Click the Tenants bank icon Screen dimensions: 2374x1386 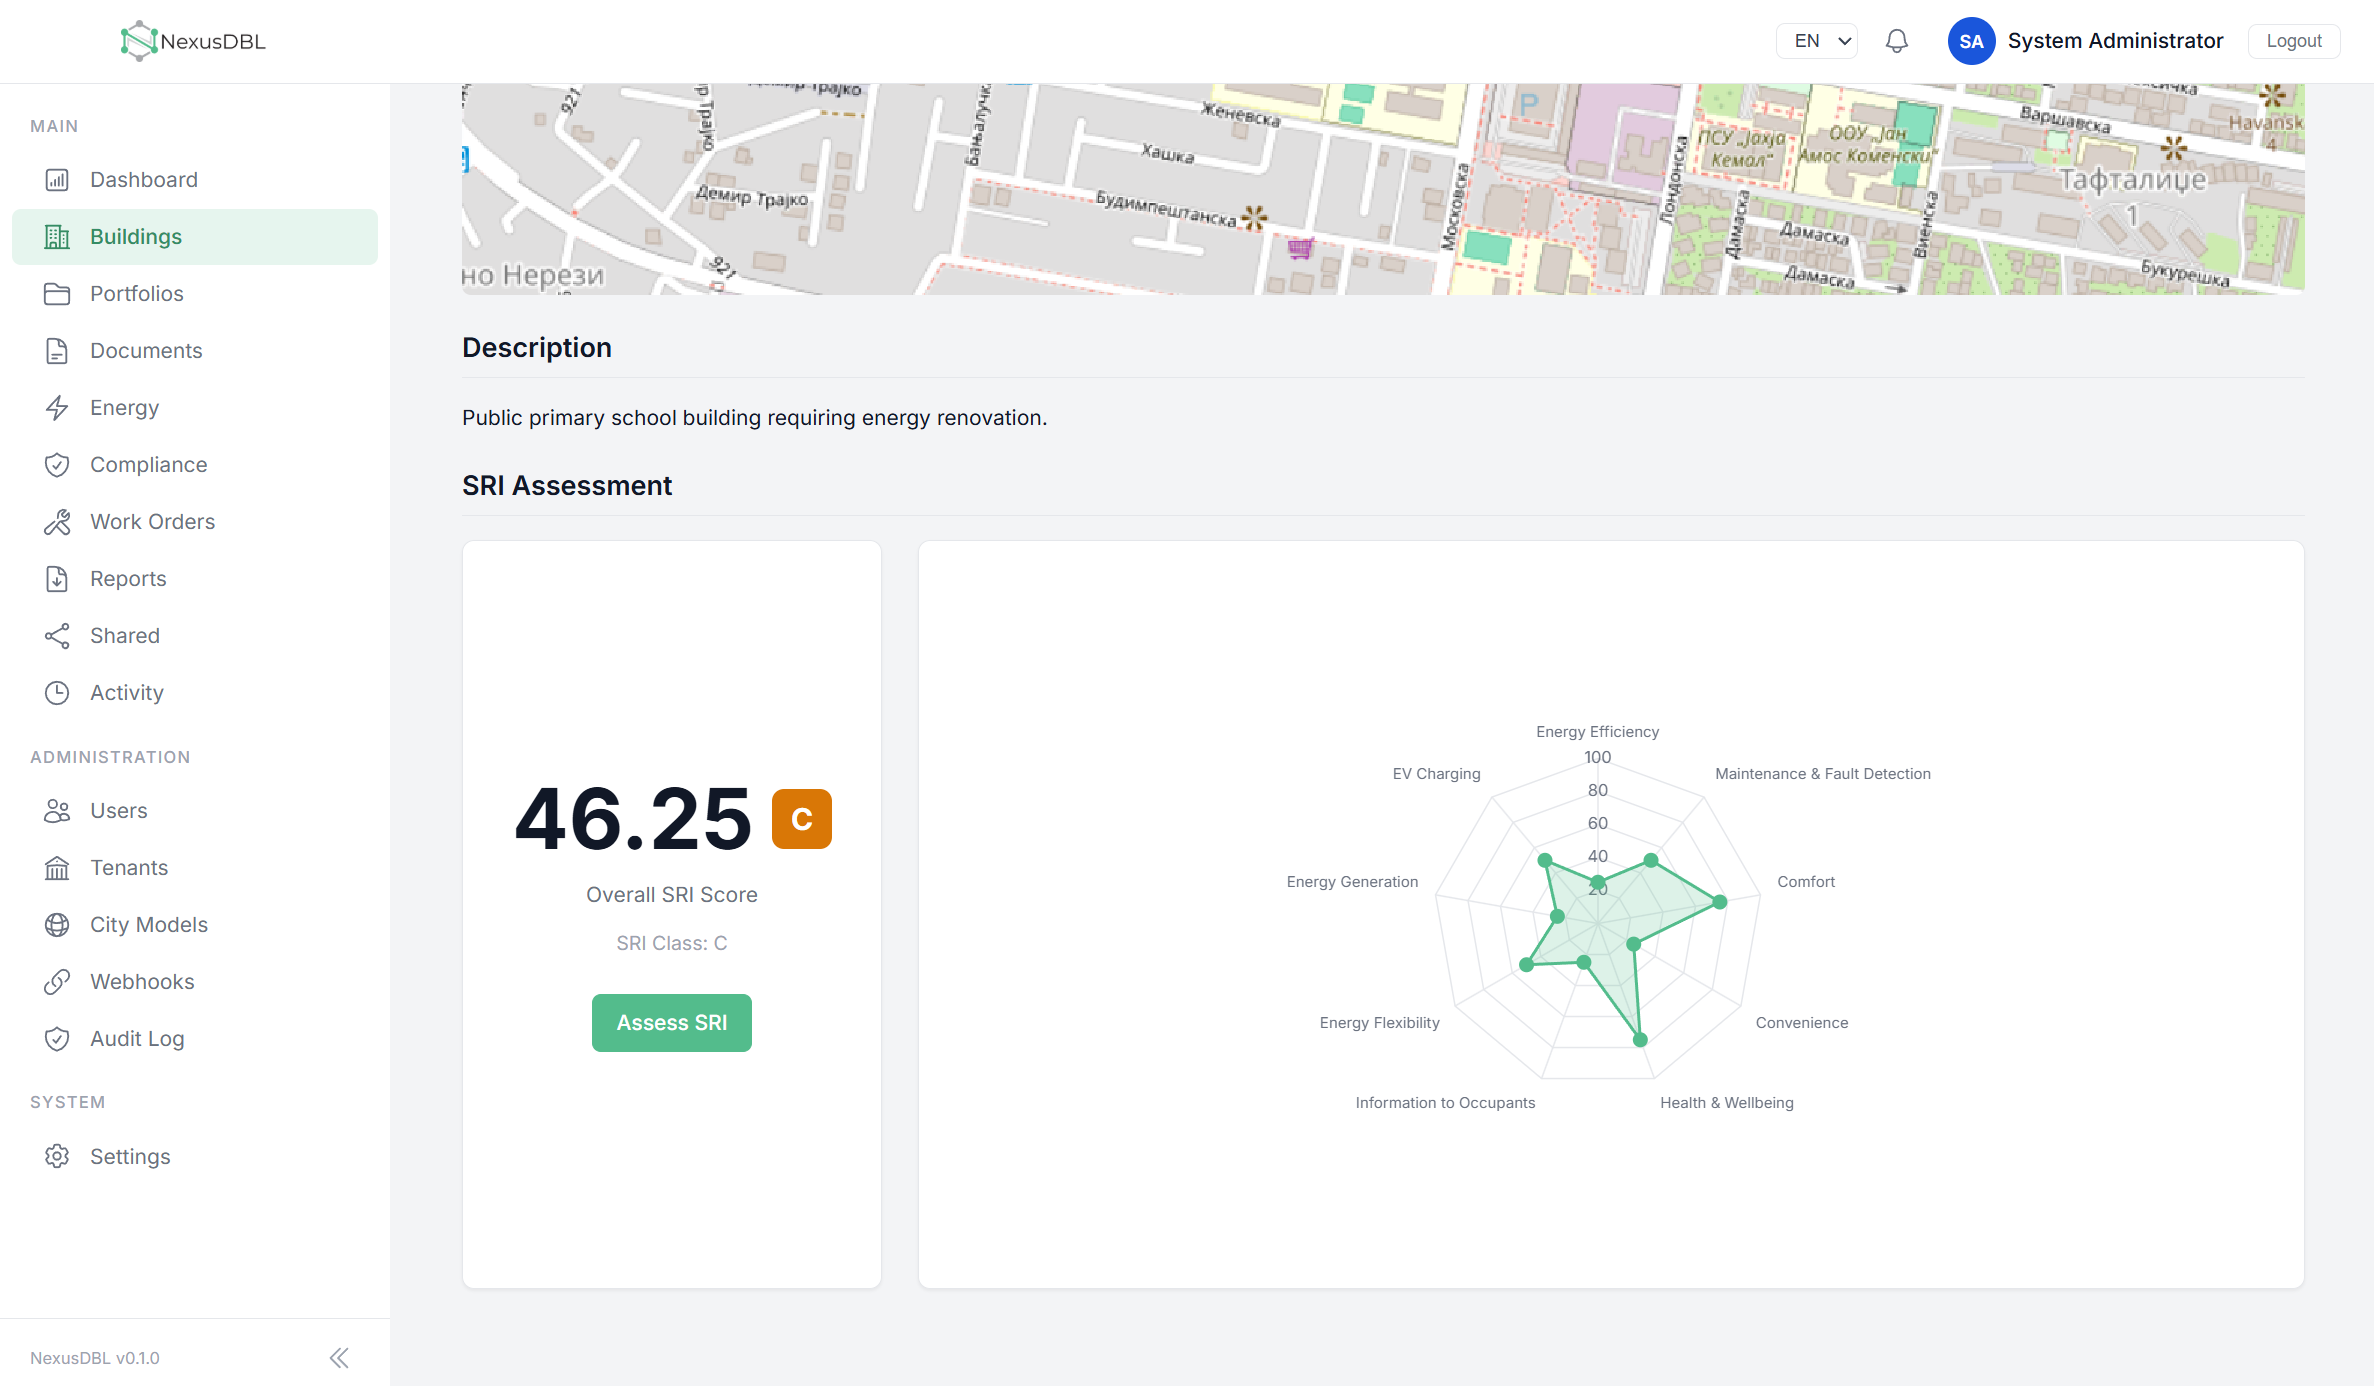click(x=57, y=868)
